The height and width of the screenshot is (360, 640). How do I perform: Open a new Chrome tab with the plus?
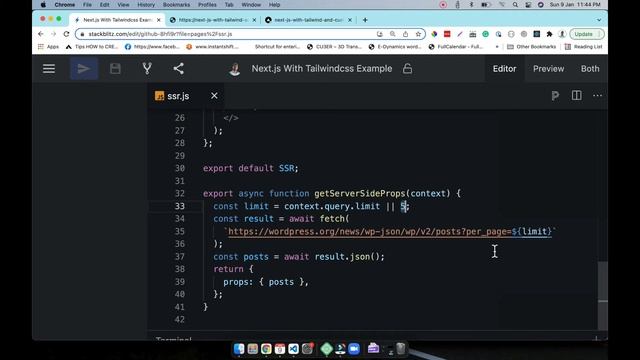click(365, 20)
